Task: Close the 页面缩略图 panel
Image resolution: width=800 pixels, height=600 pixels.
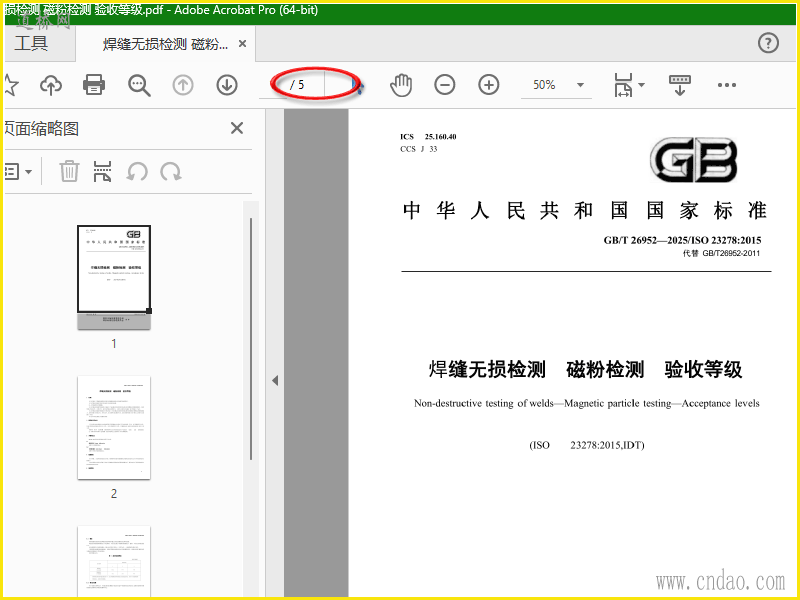Action: 237,128
